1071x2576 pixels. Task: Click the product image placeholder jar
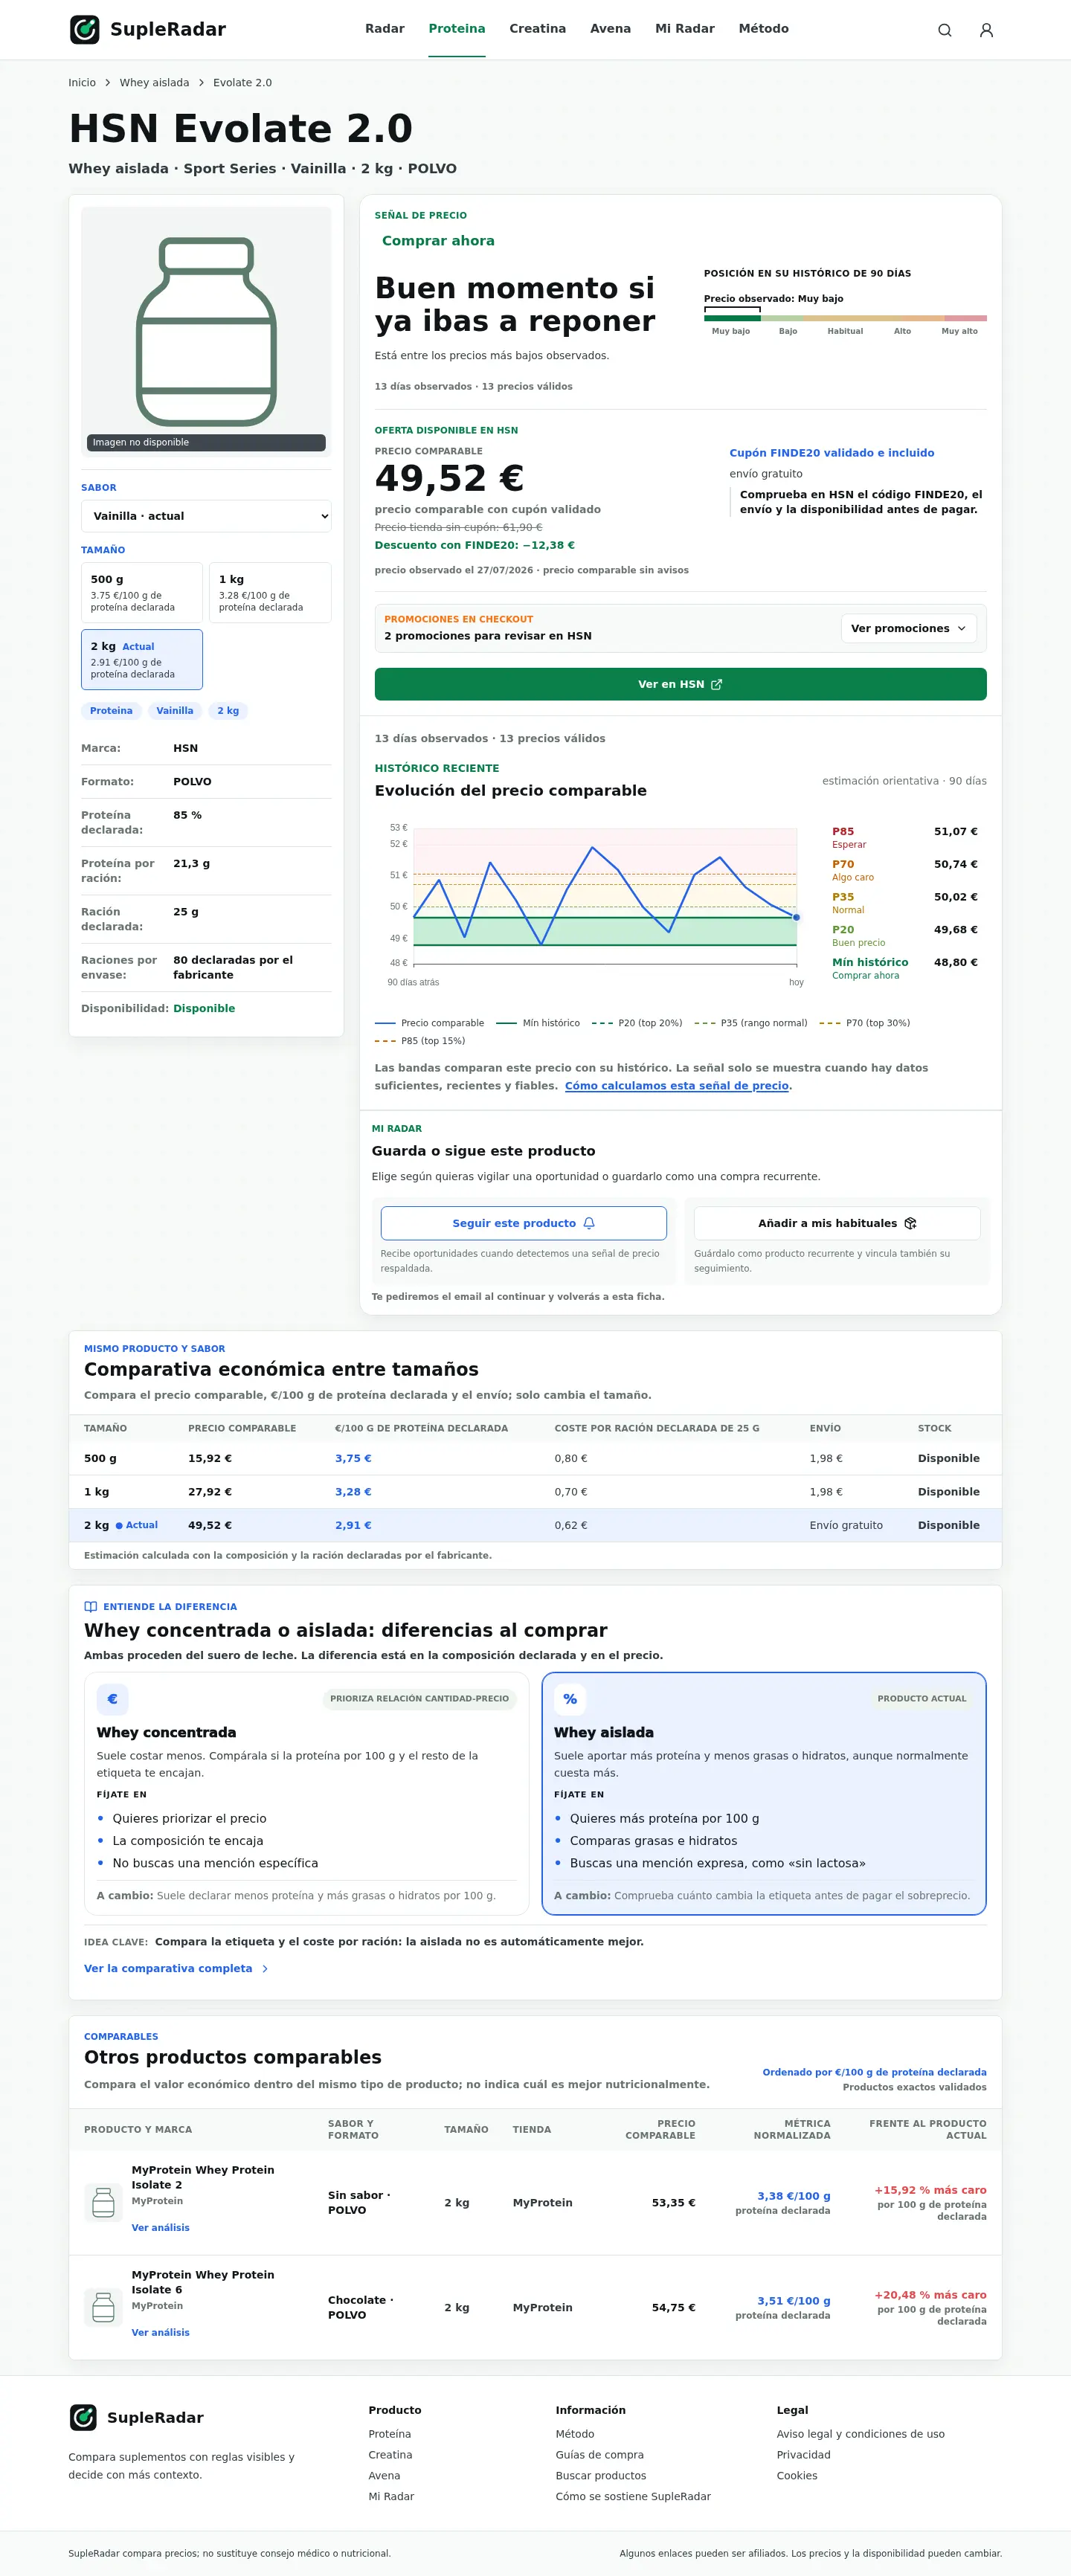point(206,331)
